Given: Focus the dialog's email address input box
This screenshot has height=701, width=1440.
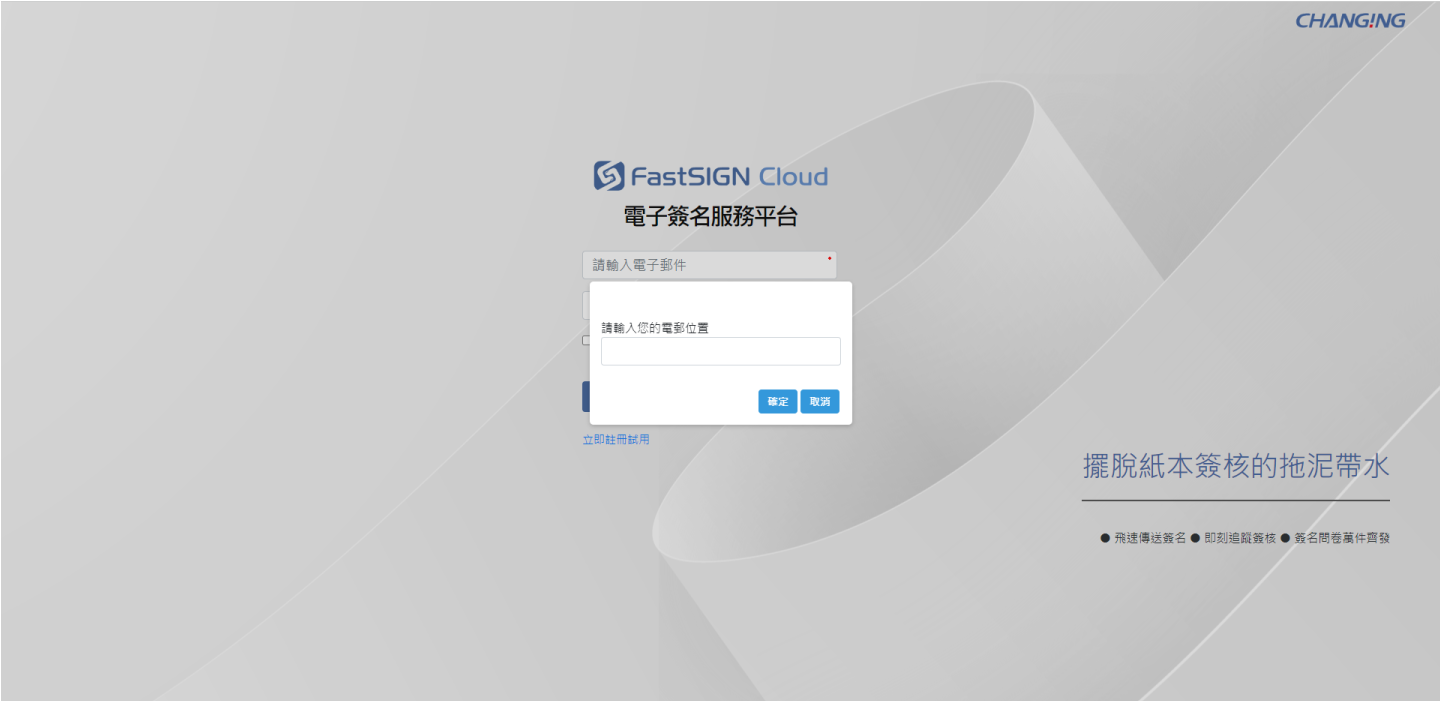Looking at the screenshot, I should pos(720,351).
